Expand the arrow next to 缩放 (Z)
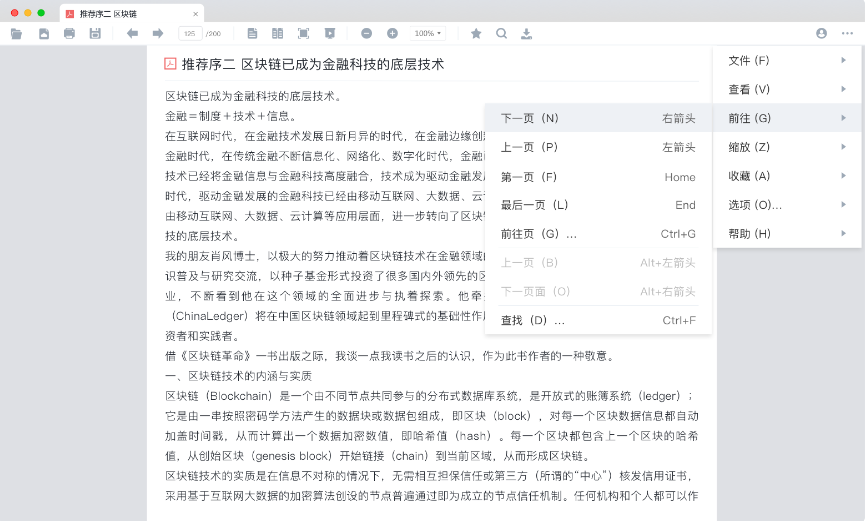Image resolution: width=865 pixels, height=521 pixels. pyautogui.click(x=843, y=147)
